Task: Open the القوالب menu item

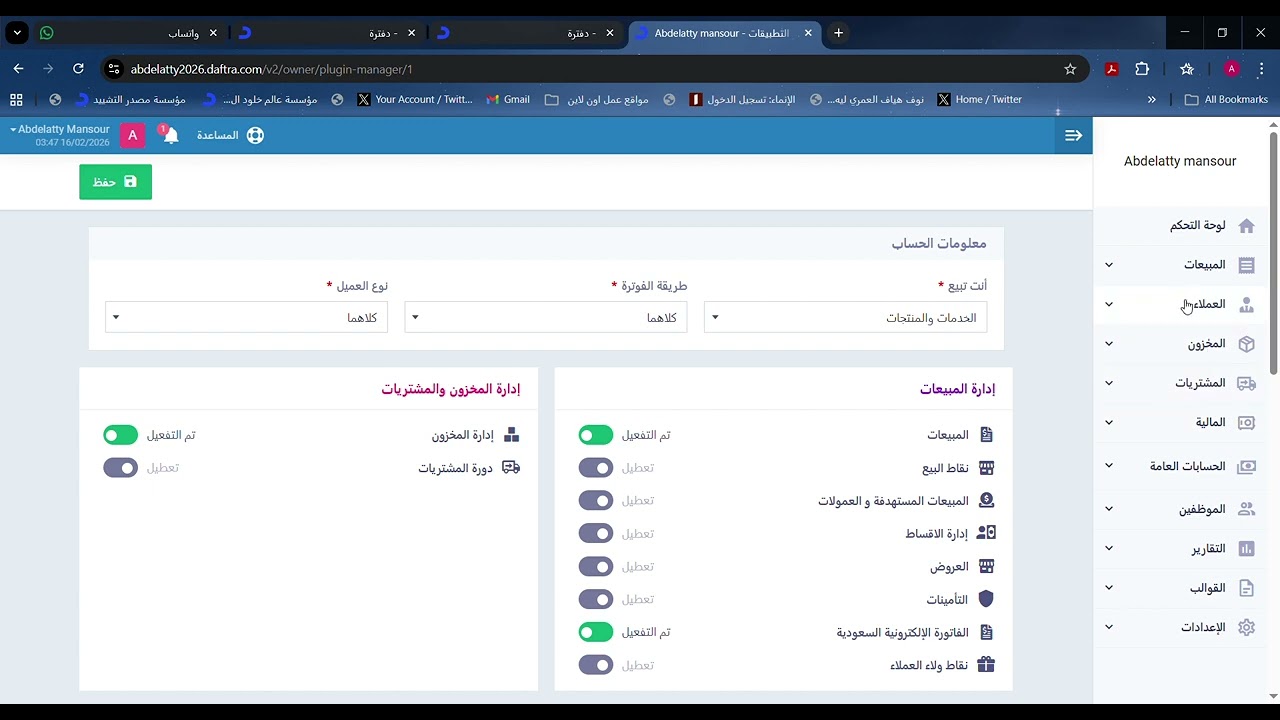Action: click(1180, 588)
